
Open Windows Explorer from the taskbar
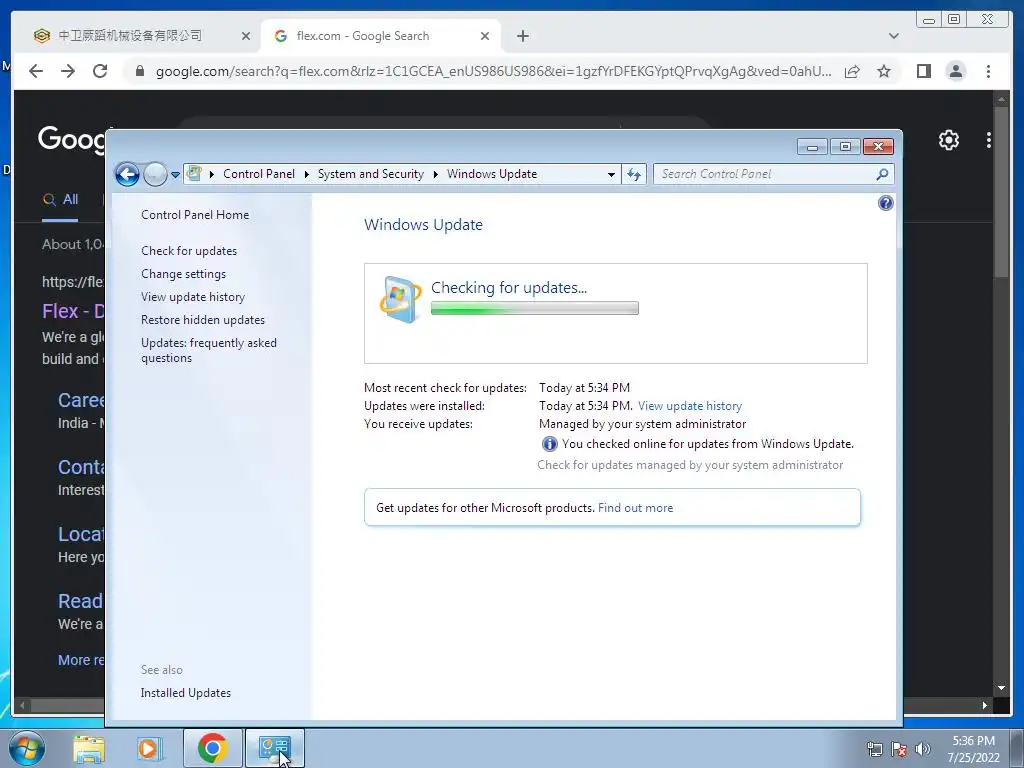[x=89, y=748]
